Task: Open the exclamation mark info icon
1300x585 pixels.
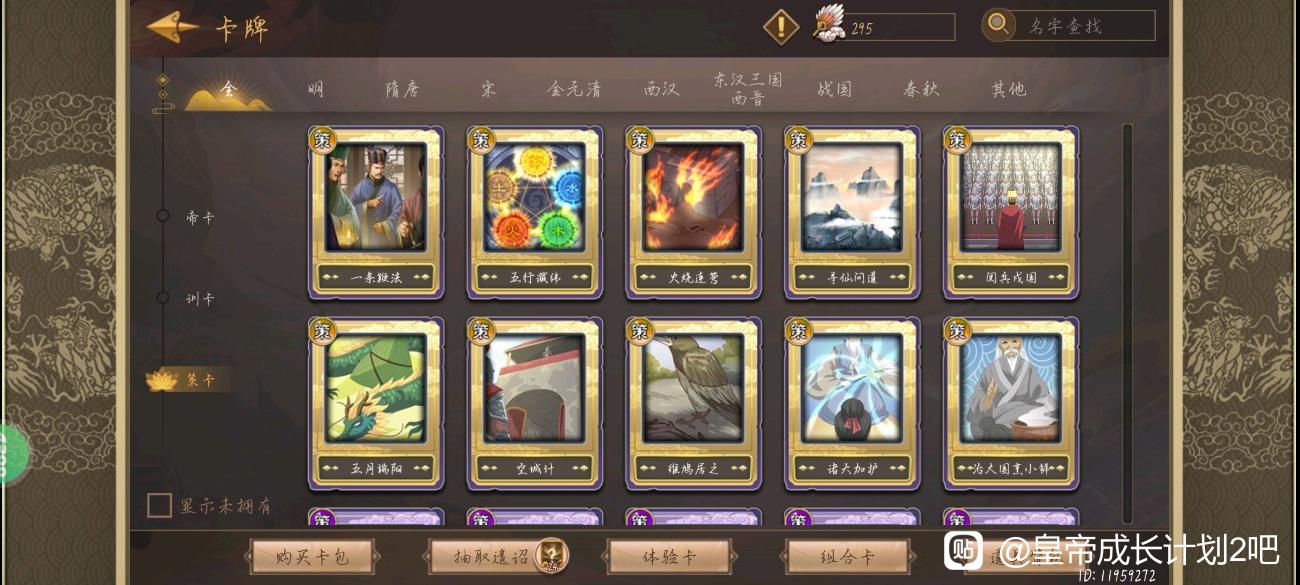Action: pyautogui.click(x=781, y=27)
